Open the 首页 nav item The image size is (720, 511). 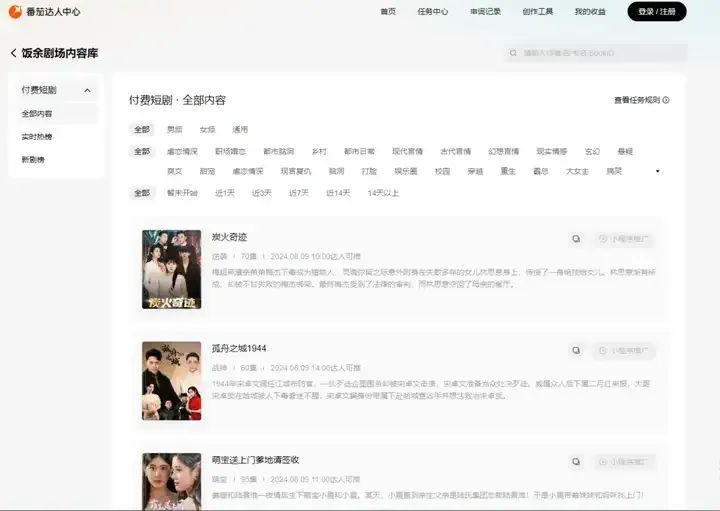coord(388,11)
